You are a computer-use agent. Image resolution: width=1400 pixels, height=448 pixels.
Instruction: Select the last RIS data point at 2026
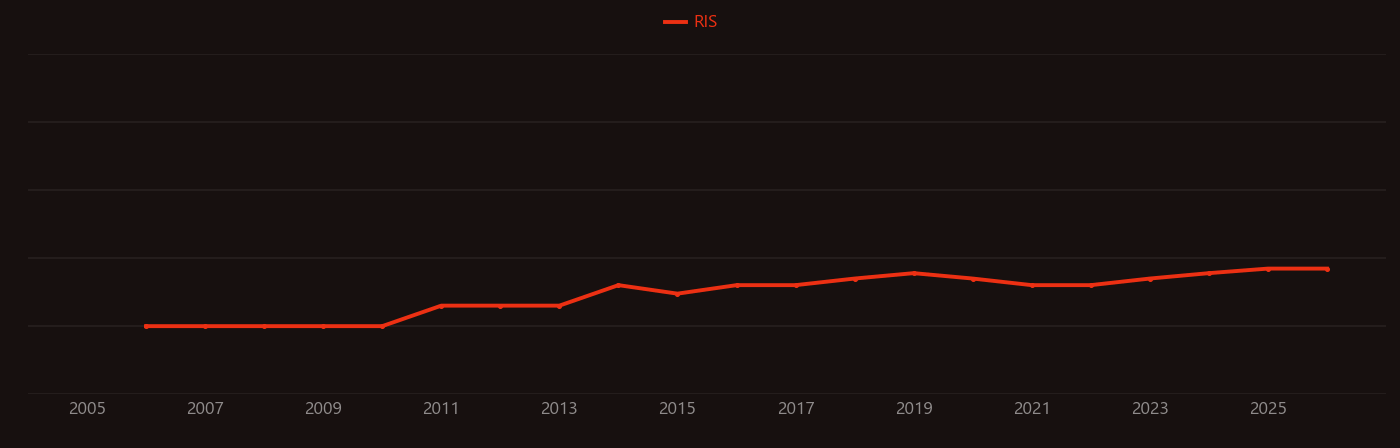[1327, 269]
